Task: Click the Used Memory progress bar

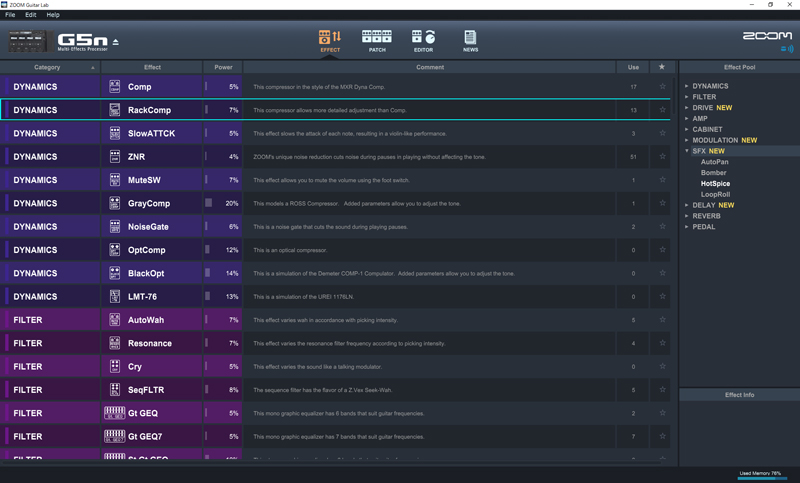Action: 762,478
